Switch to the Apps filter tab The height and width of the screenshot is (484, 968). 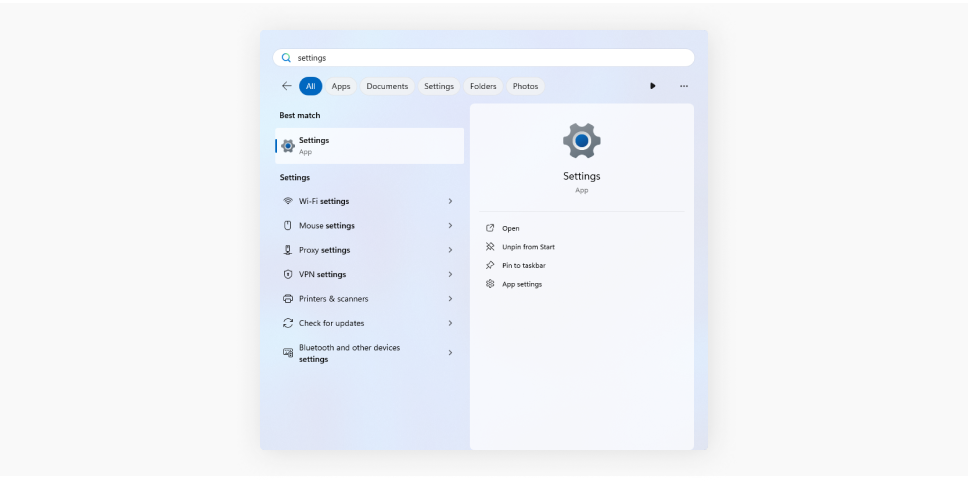[341, 86]
